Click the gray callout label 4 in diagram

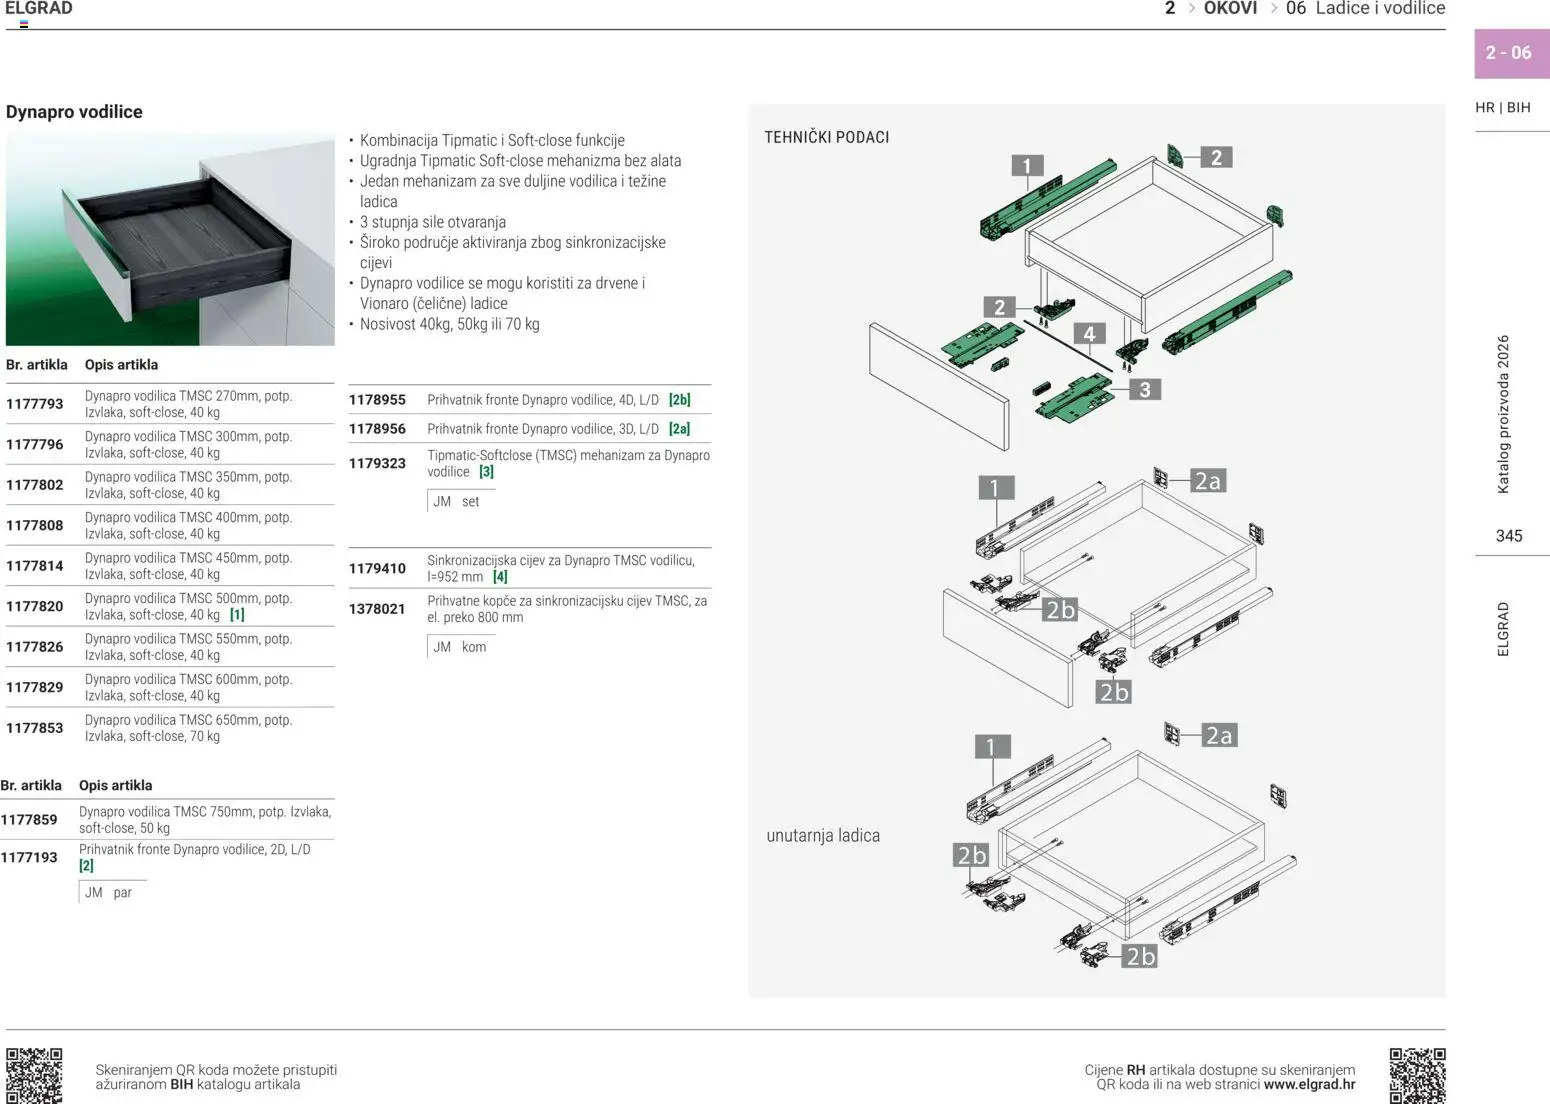point(1089,334)
